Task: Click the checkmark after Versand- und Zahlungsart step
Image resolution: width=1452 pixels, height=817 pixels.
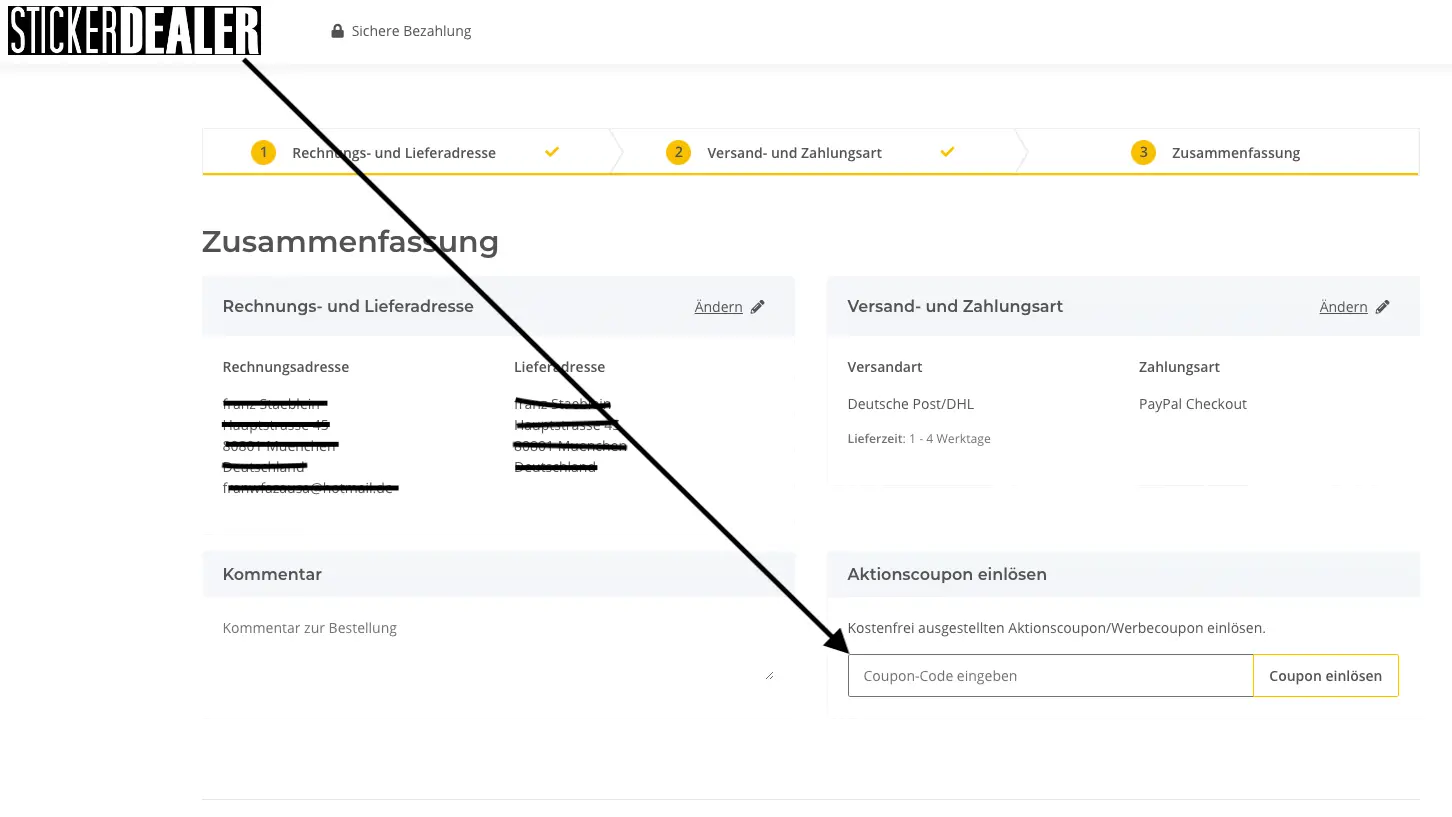Action: [948, 152]
